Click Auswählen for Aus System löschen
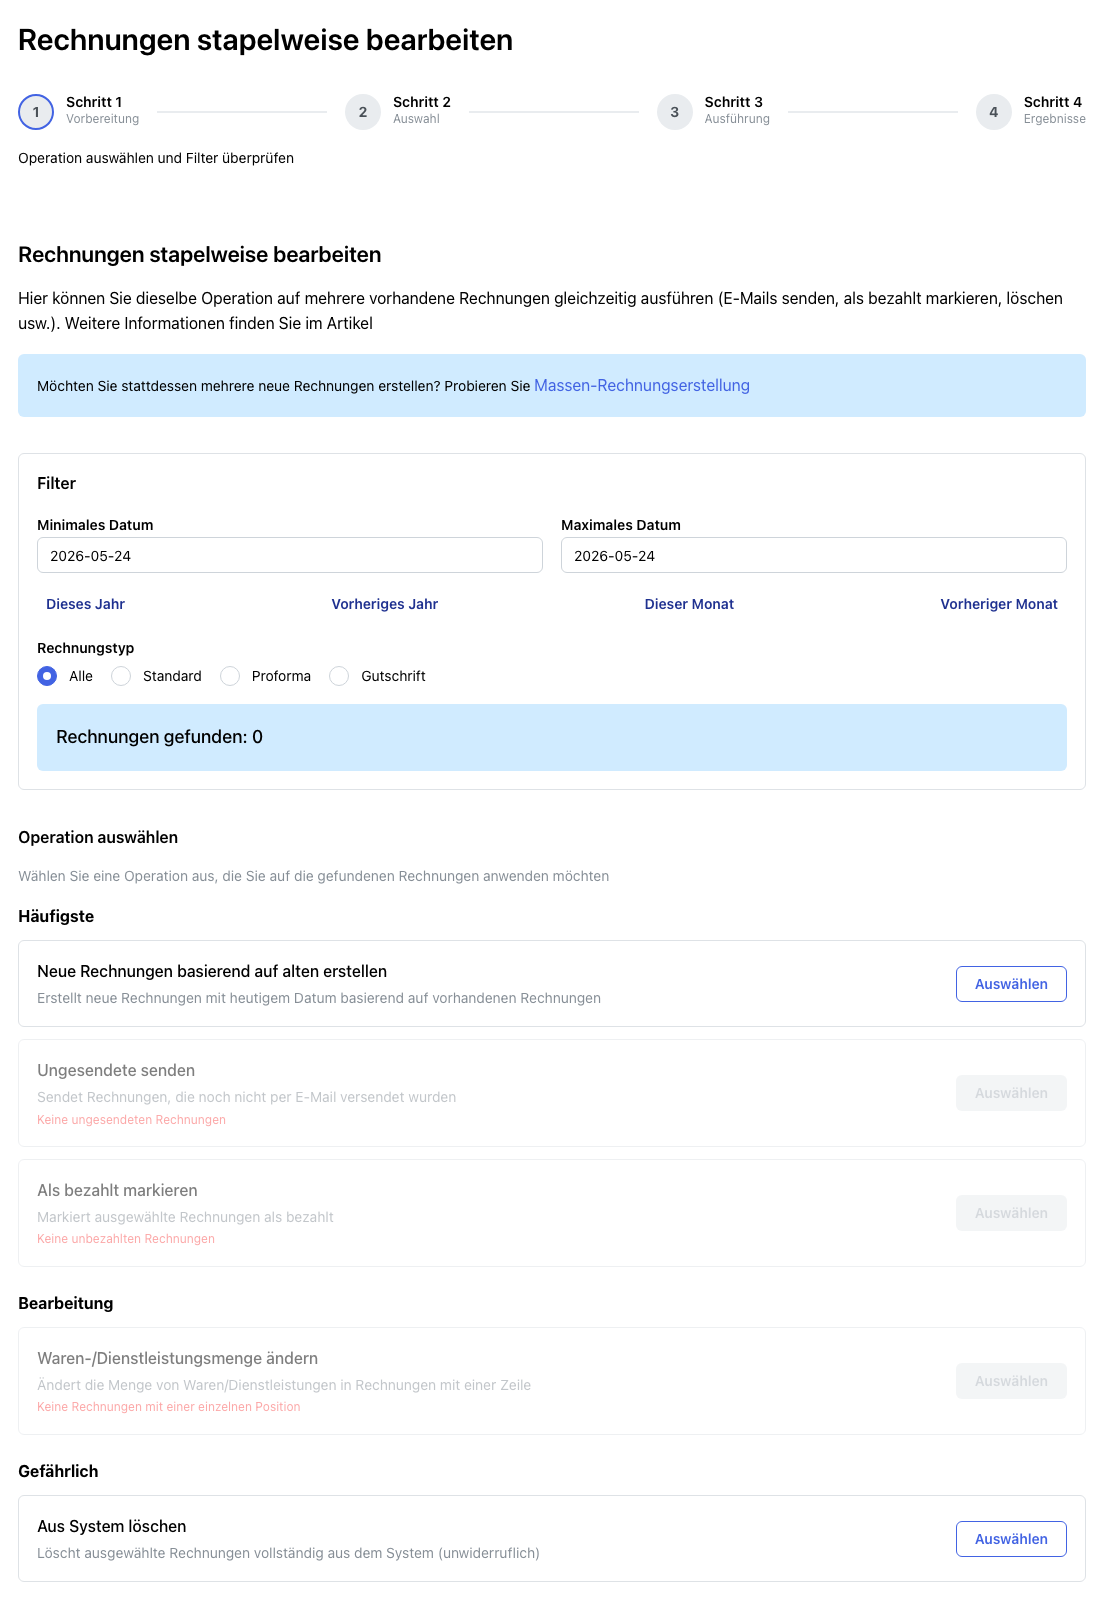The width and height of the screenshot is (1104, 1601). click(x=1011, y=1539)
